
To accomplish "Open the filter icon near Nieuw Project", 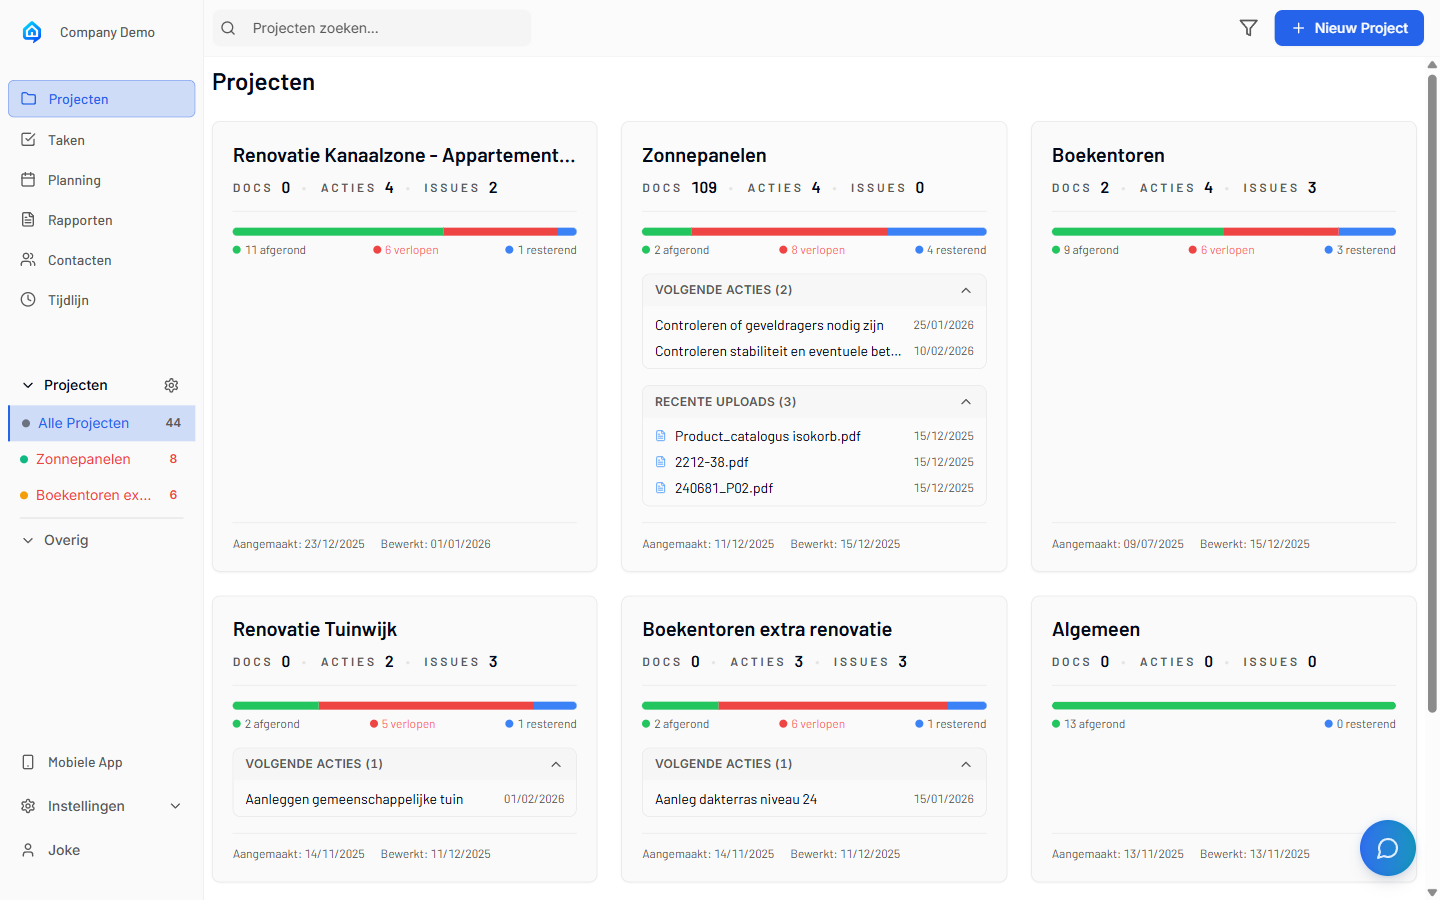I will click(1248, 28).
